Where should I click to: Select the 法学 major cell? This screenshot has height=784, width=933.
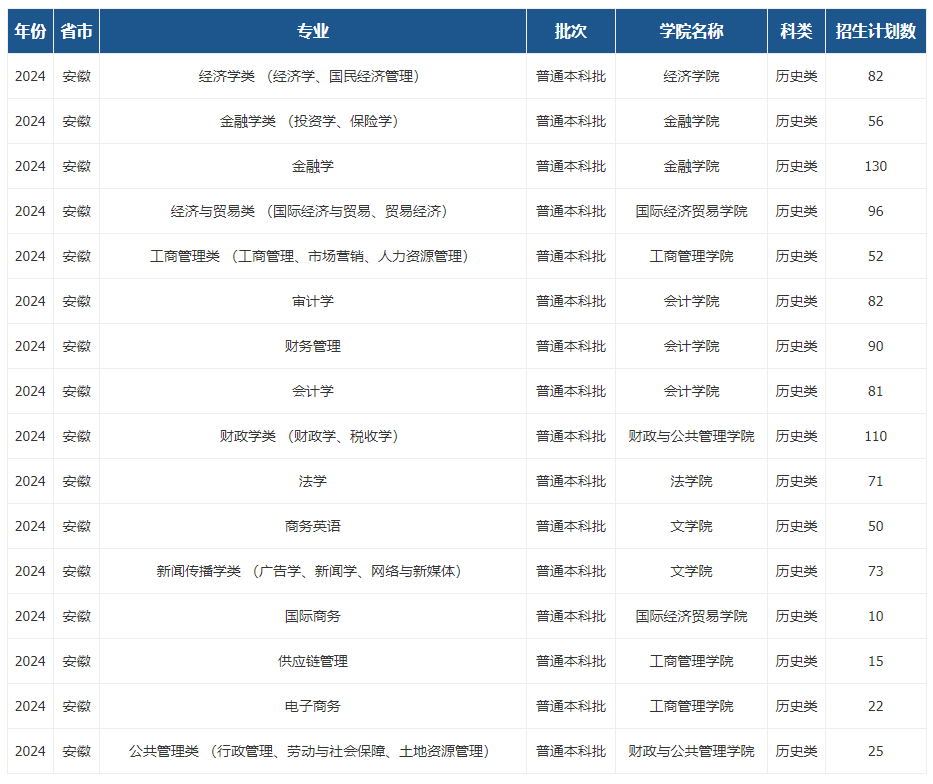pyautogui.click(x=313, y=481)
